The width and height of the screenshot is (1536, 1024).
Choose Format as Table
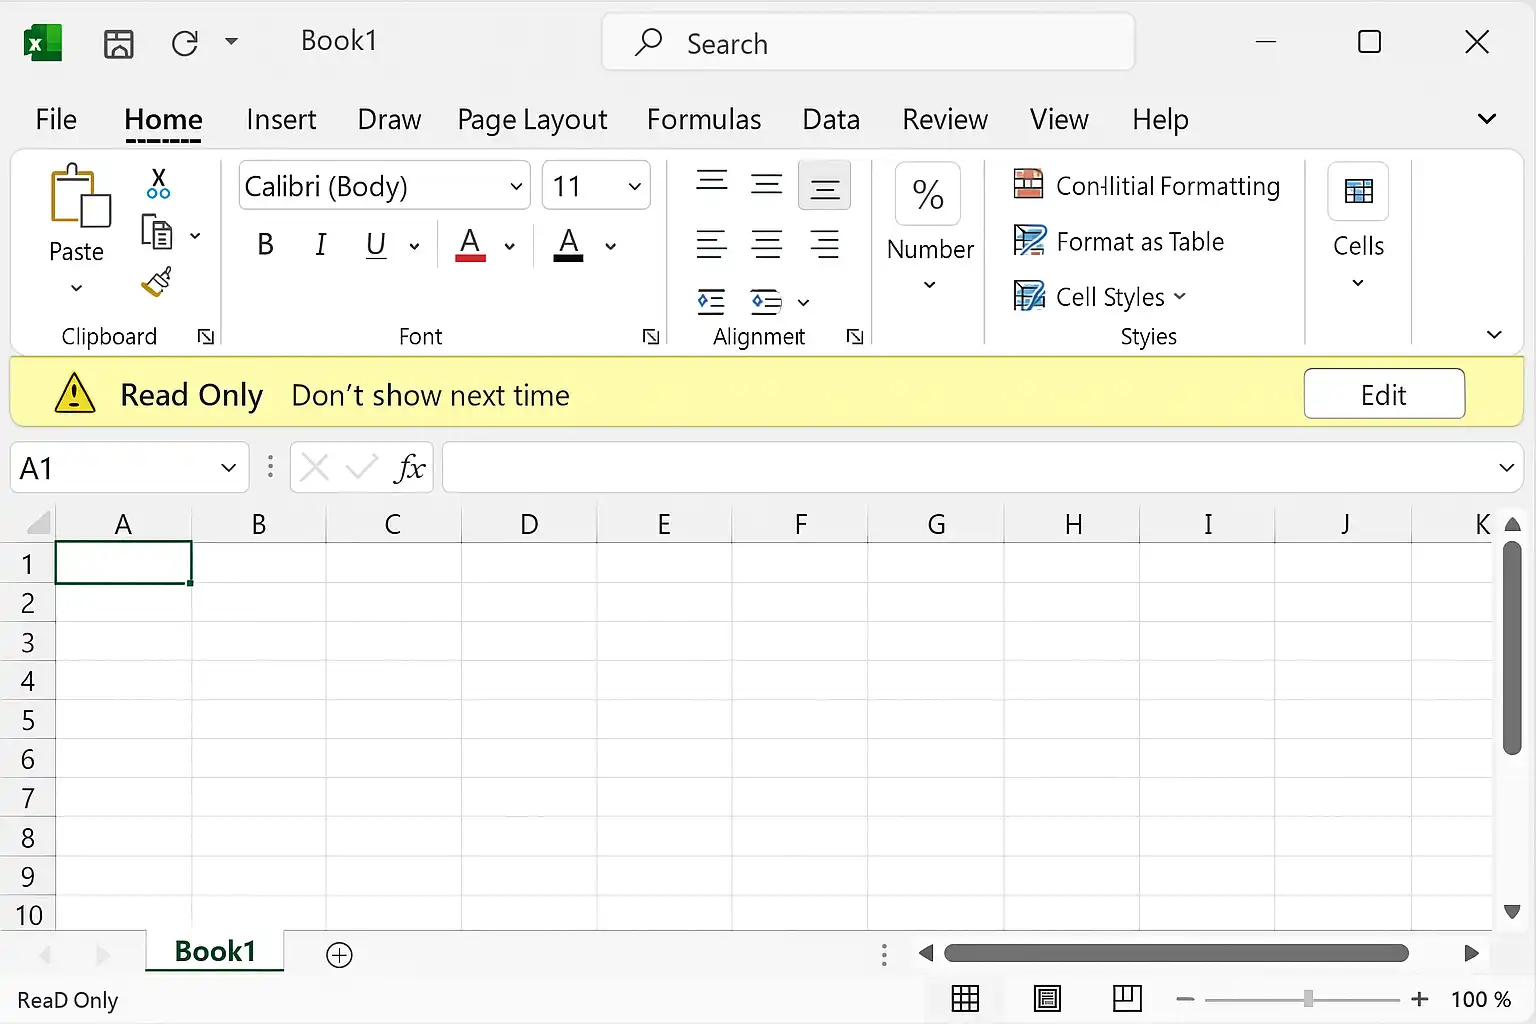[1119, 241]
